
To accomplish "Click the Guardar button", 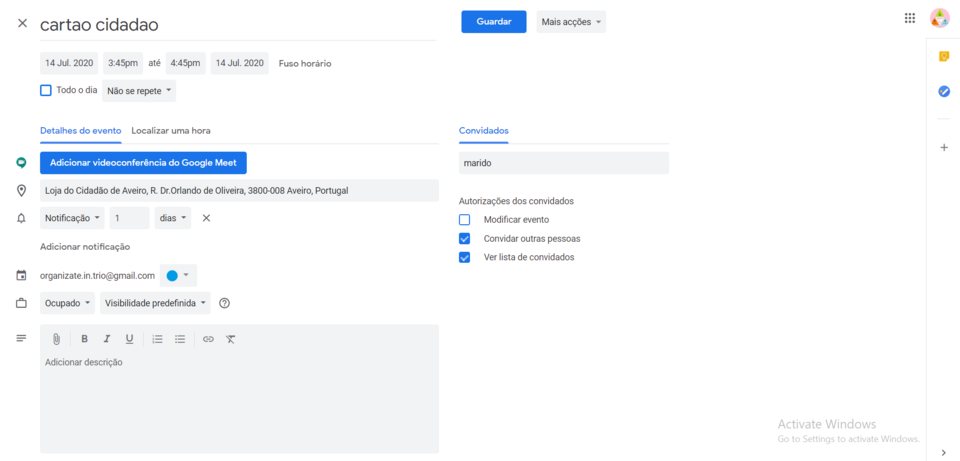I will pos(493,22).
